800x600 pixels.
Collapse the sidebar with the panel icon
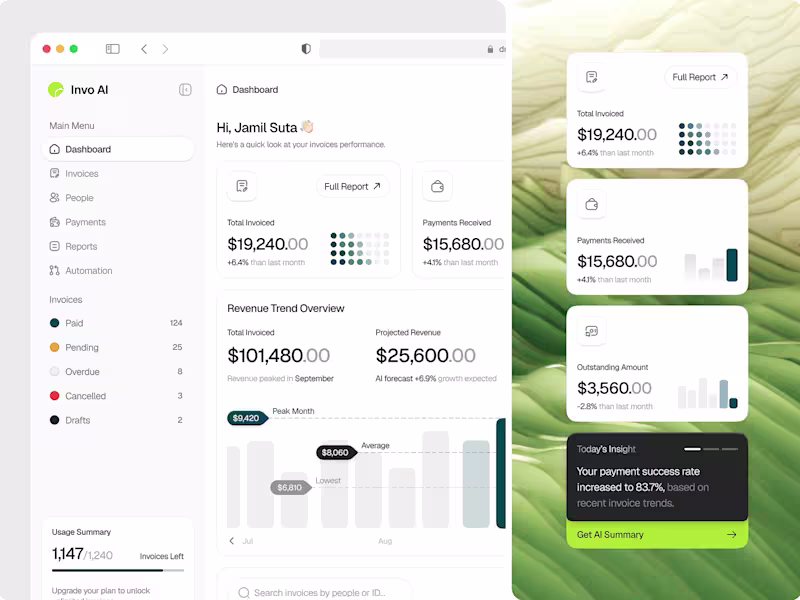coord(185,89)
